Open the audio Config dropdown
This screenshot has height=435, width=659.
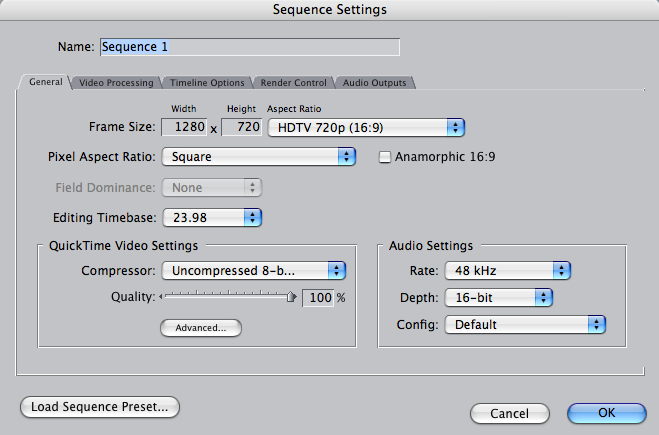[x=525, y=324]
